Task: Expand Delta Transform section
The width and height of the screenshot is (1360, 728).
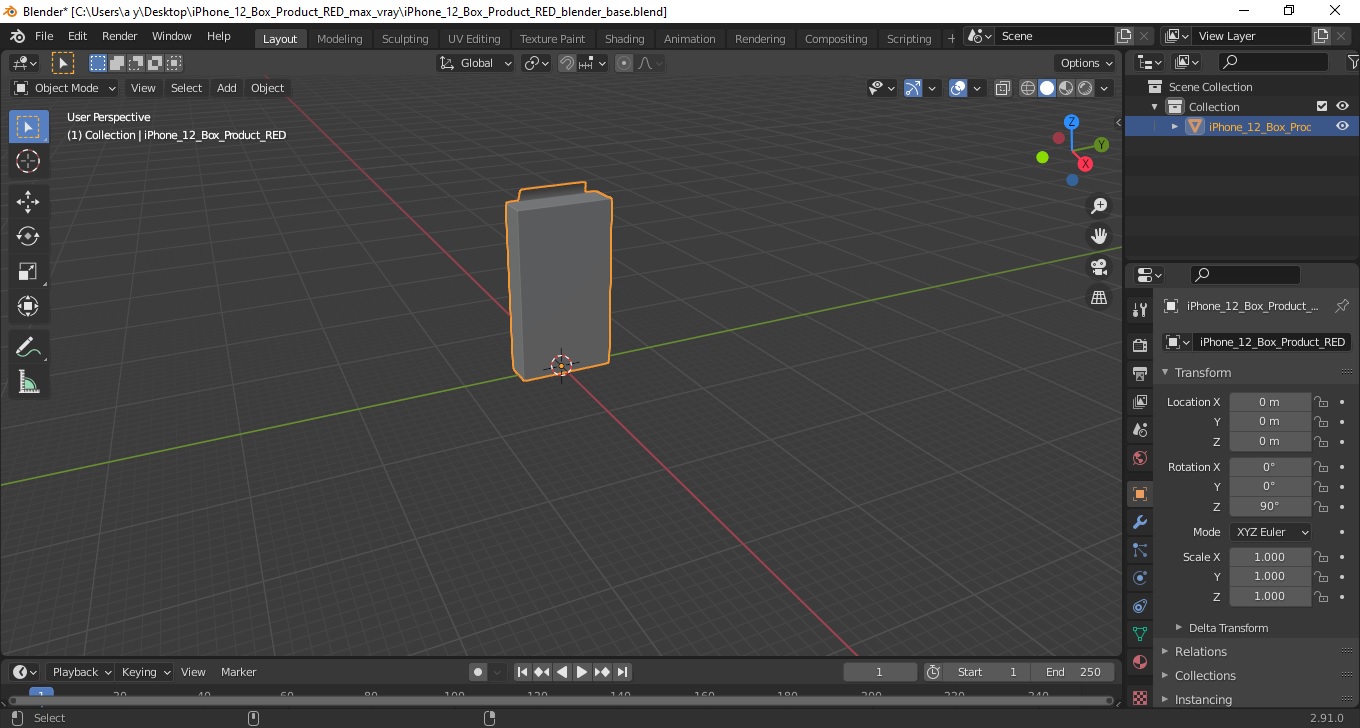Action: coord(1228,628)
